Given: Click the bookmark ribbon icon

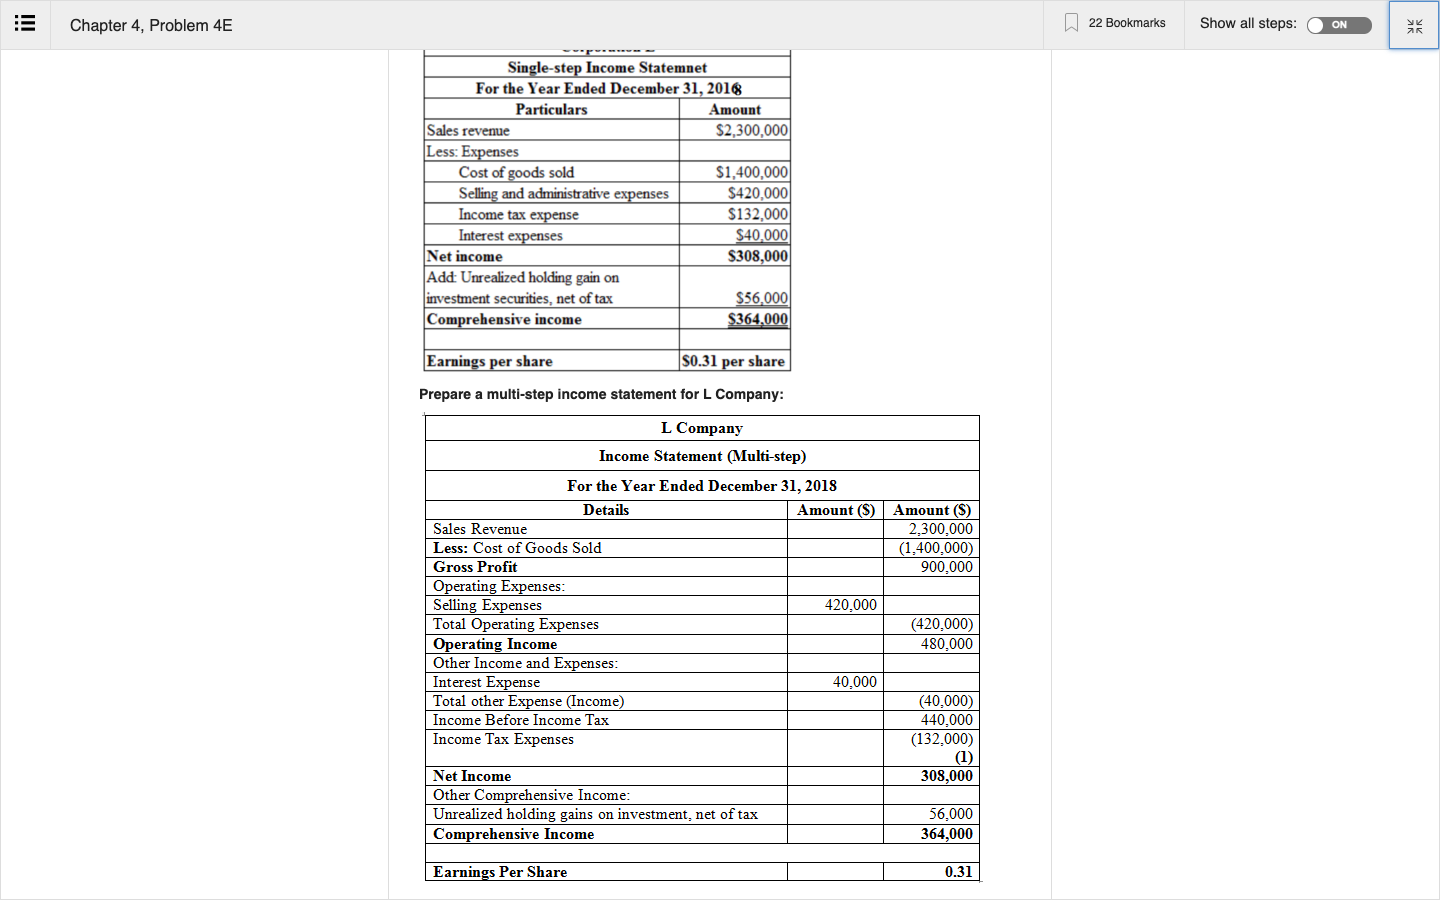Looking at the screenshot, I should pos(1071,23).
